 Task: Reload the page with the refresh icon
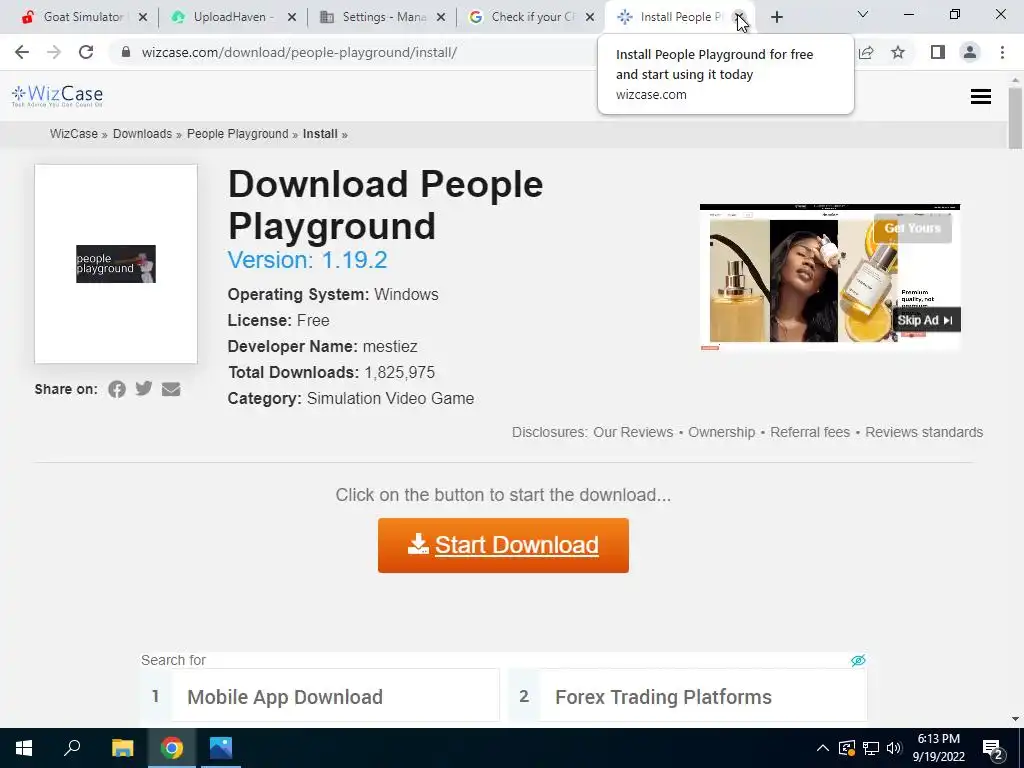[x=86, y=52]
